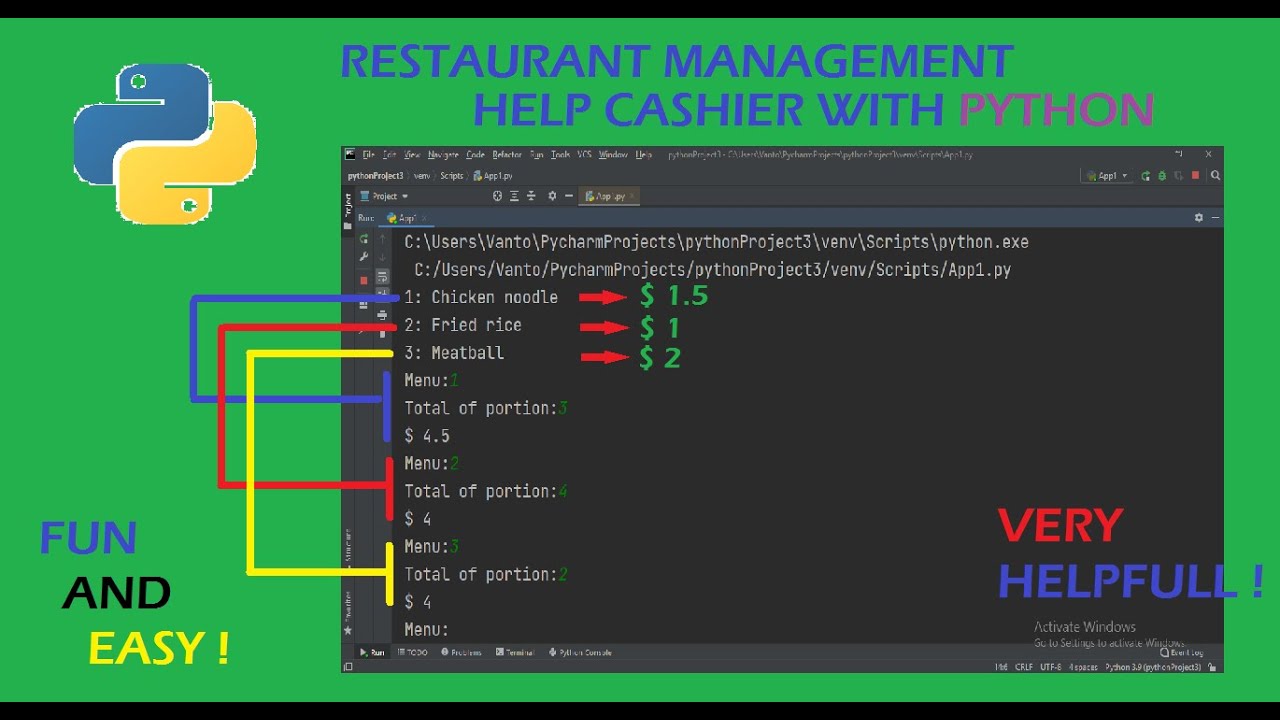The image size is (1280, 720).
Task: Click the wrench settings icon in Run panel
Action: tap(364, 257)
